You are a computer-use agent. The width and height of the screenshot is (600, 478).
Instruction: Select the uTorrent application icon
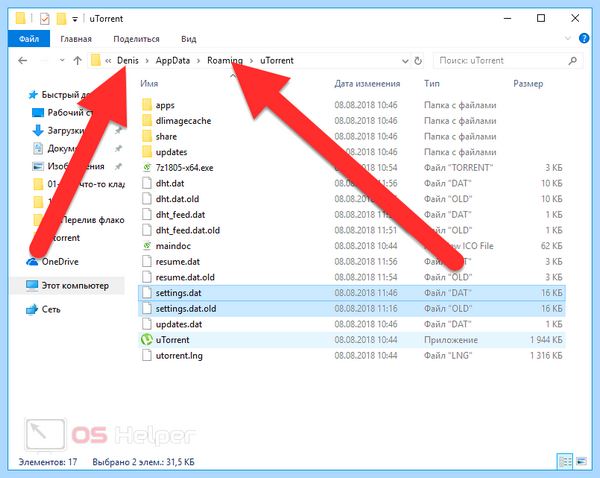point(147,340)
